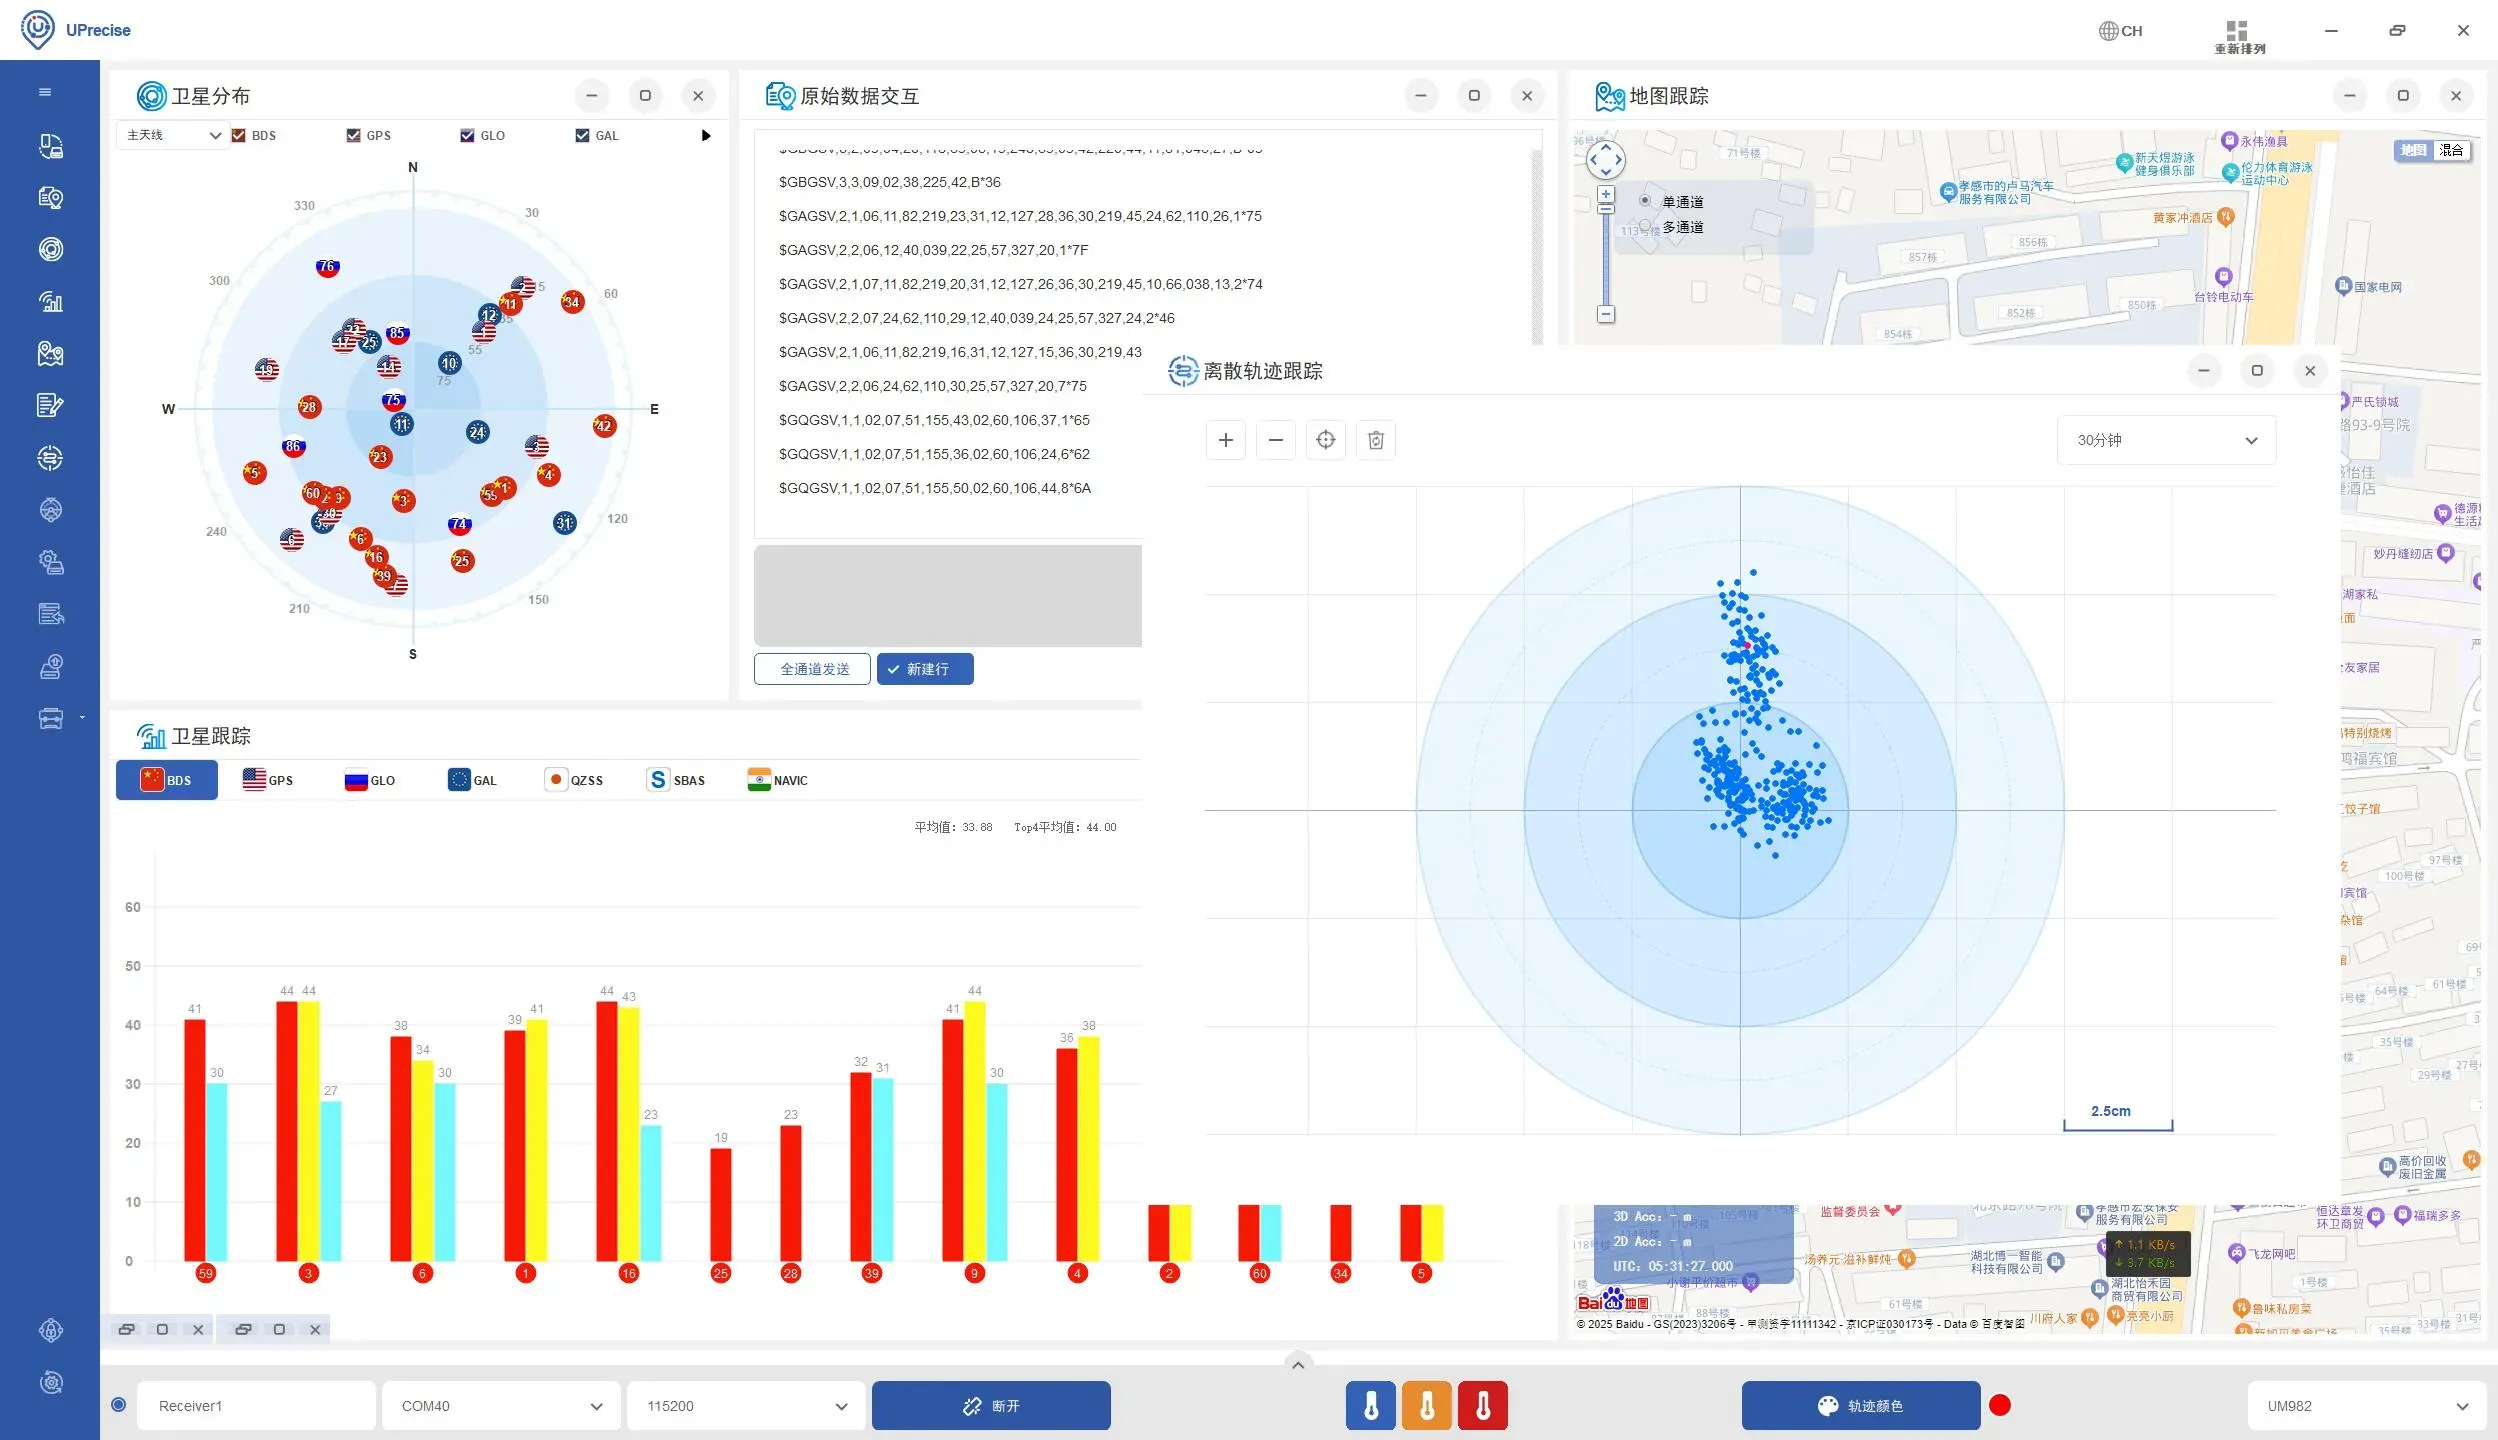This screenshot has width=2498, height=1440.
Task: Click the crosshair recenter icon in trajectory panel
Action: pyautogui.click(x=1325, y=440)
